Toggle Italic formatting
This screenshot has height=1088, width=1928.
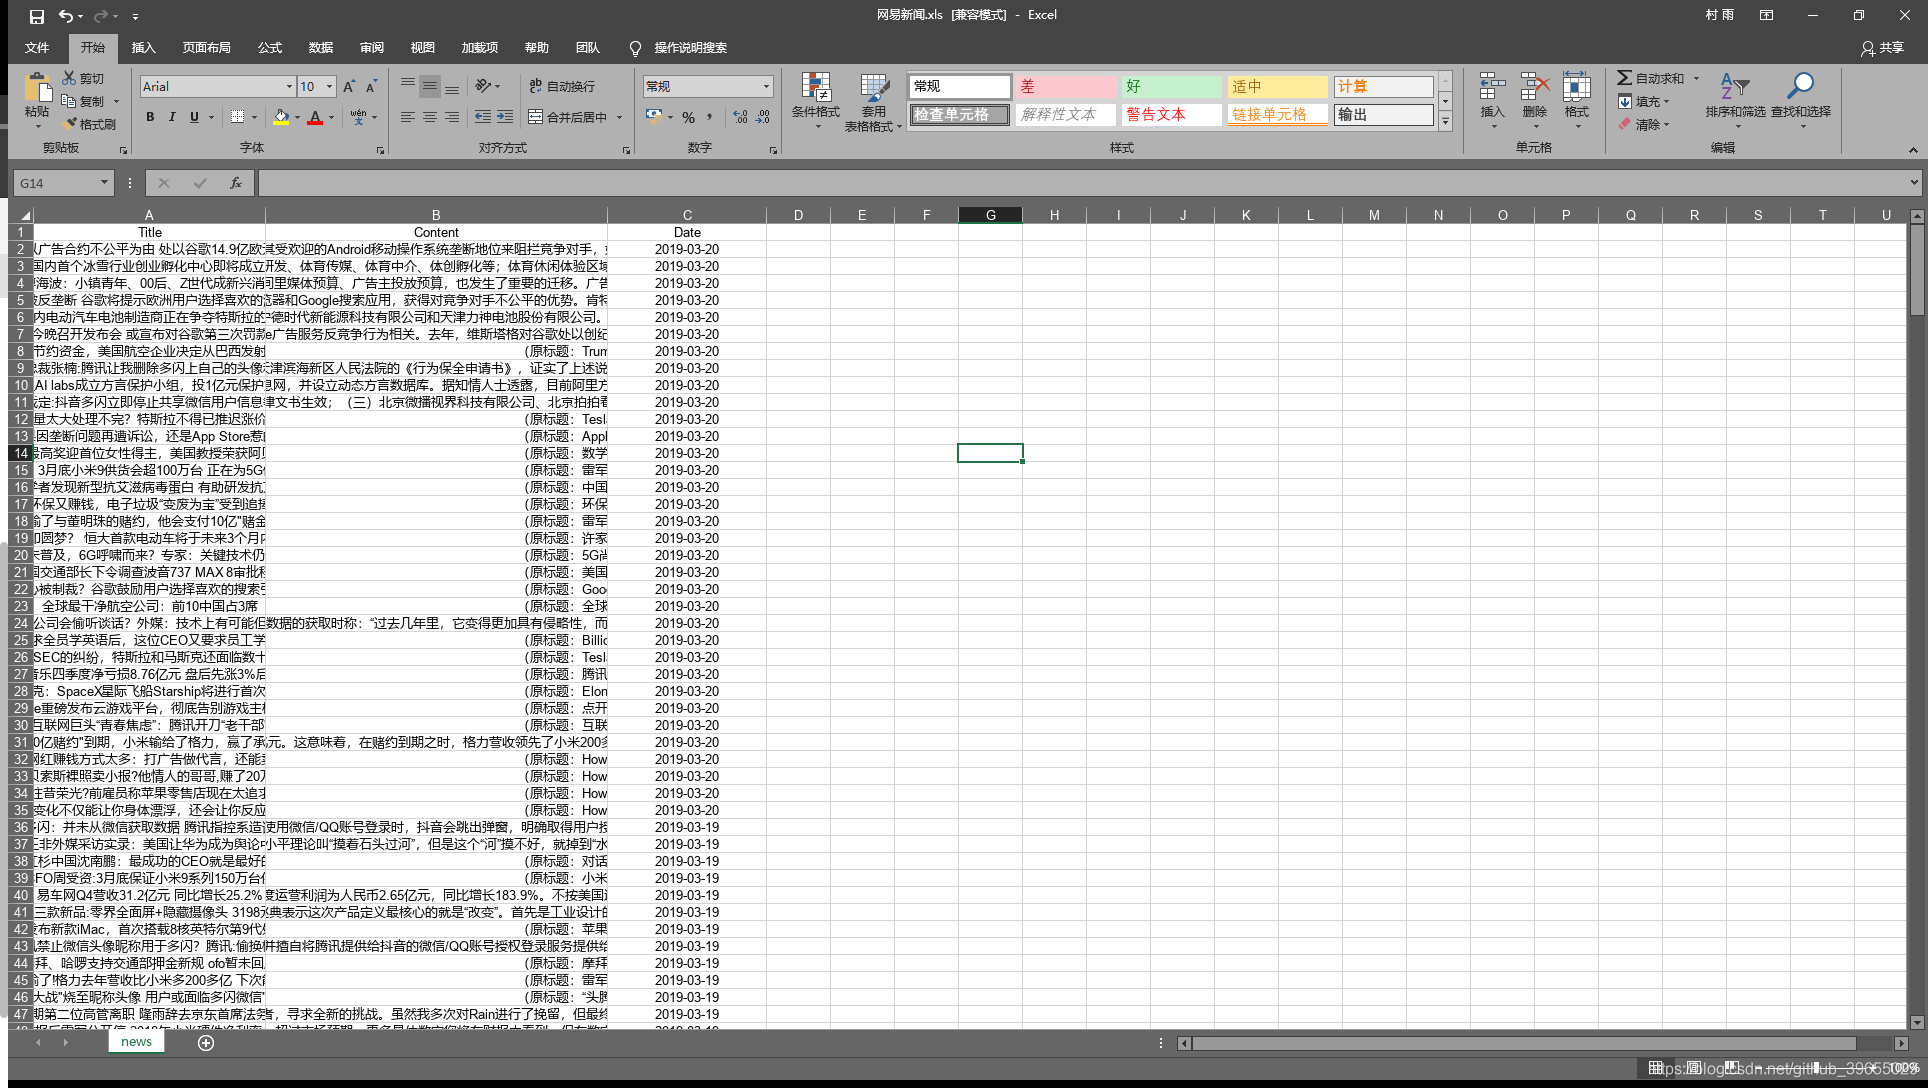(172, 117)
